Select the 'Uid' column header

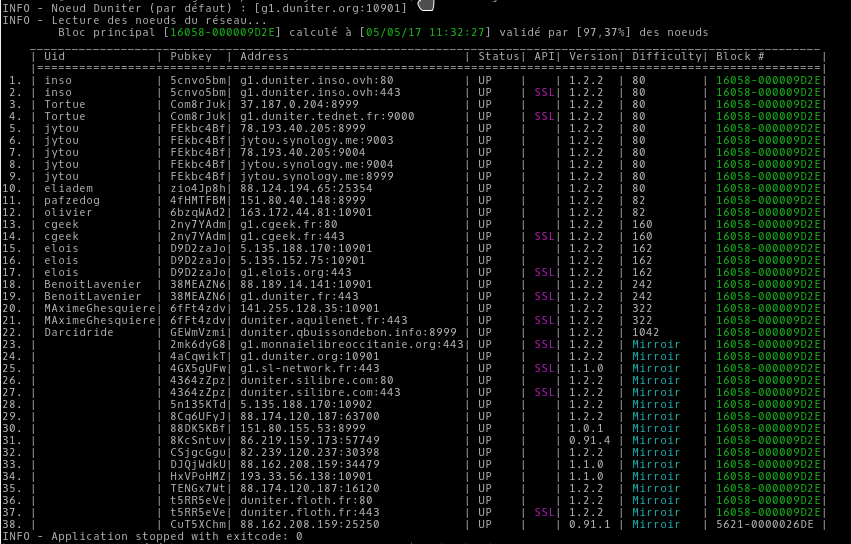[x=54, y=56]
